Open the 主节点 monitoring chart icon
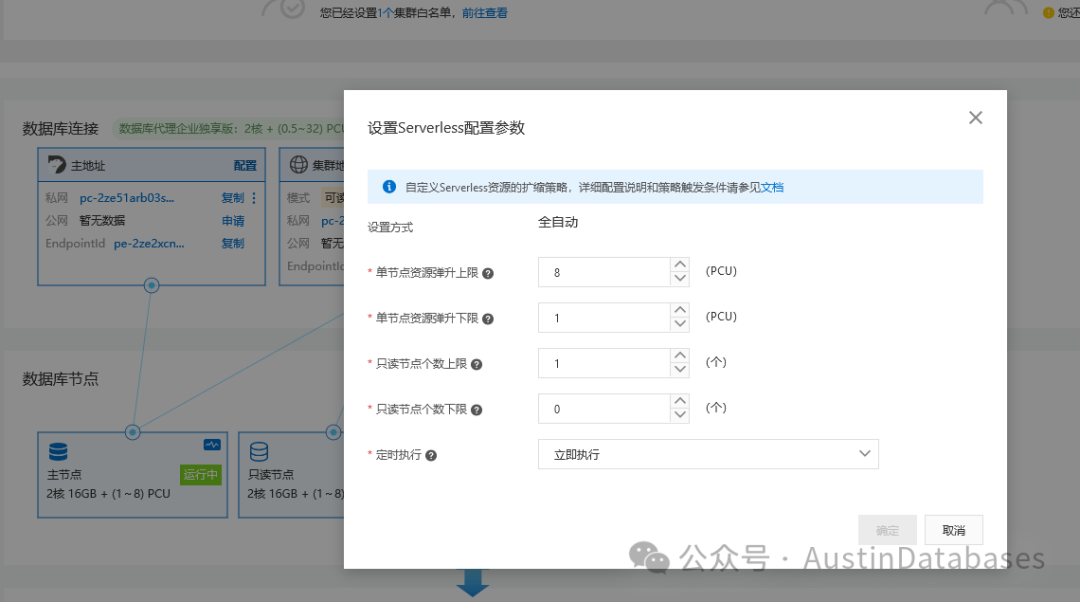Image resolution: width=1080 pixels, height=602 pixels. [x=212, y=445]
